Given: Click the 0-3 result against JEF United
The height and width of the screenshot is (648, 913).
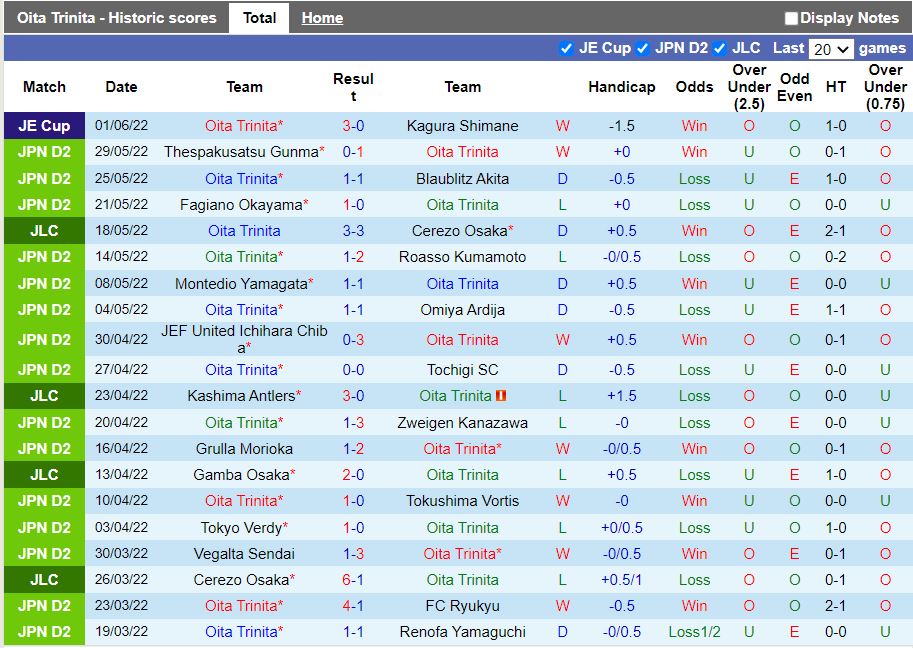Looking at the screenshot, I should point(353,340).
